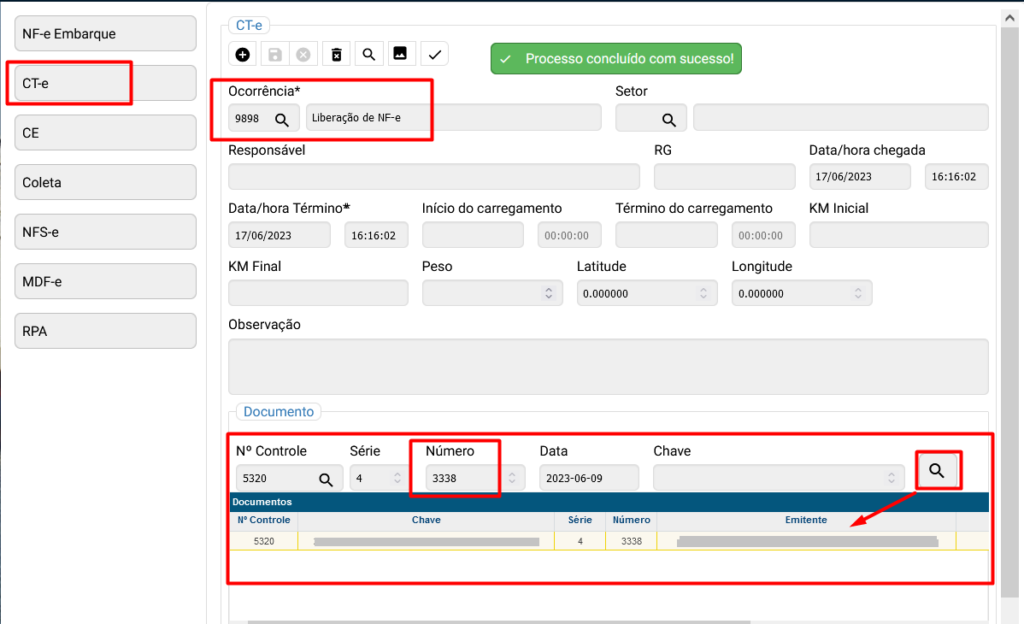Click the checkmark confirm icon in toolbar
Image resolution: width=1024 pixels, height=624 pixels.
(x=434, y=54)
